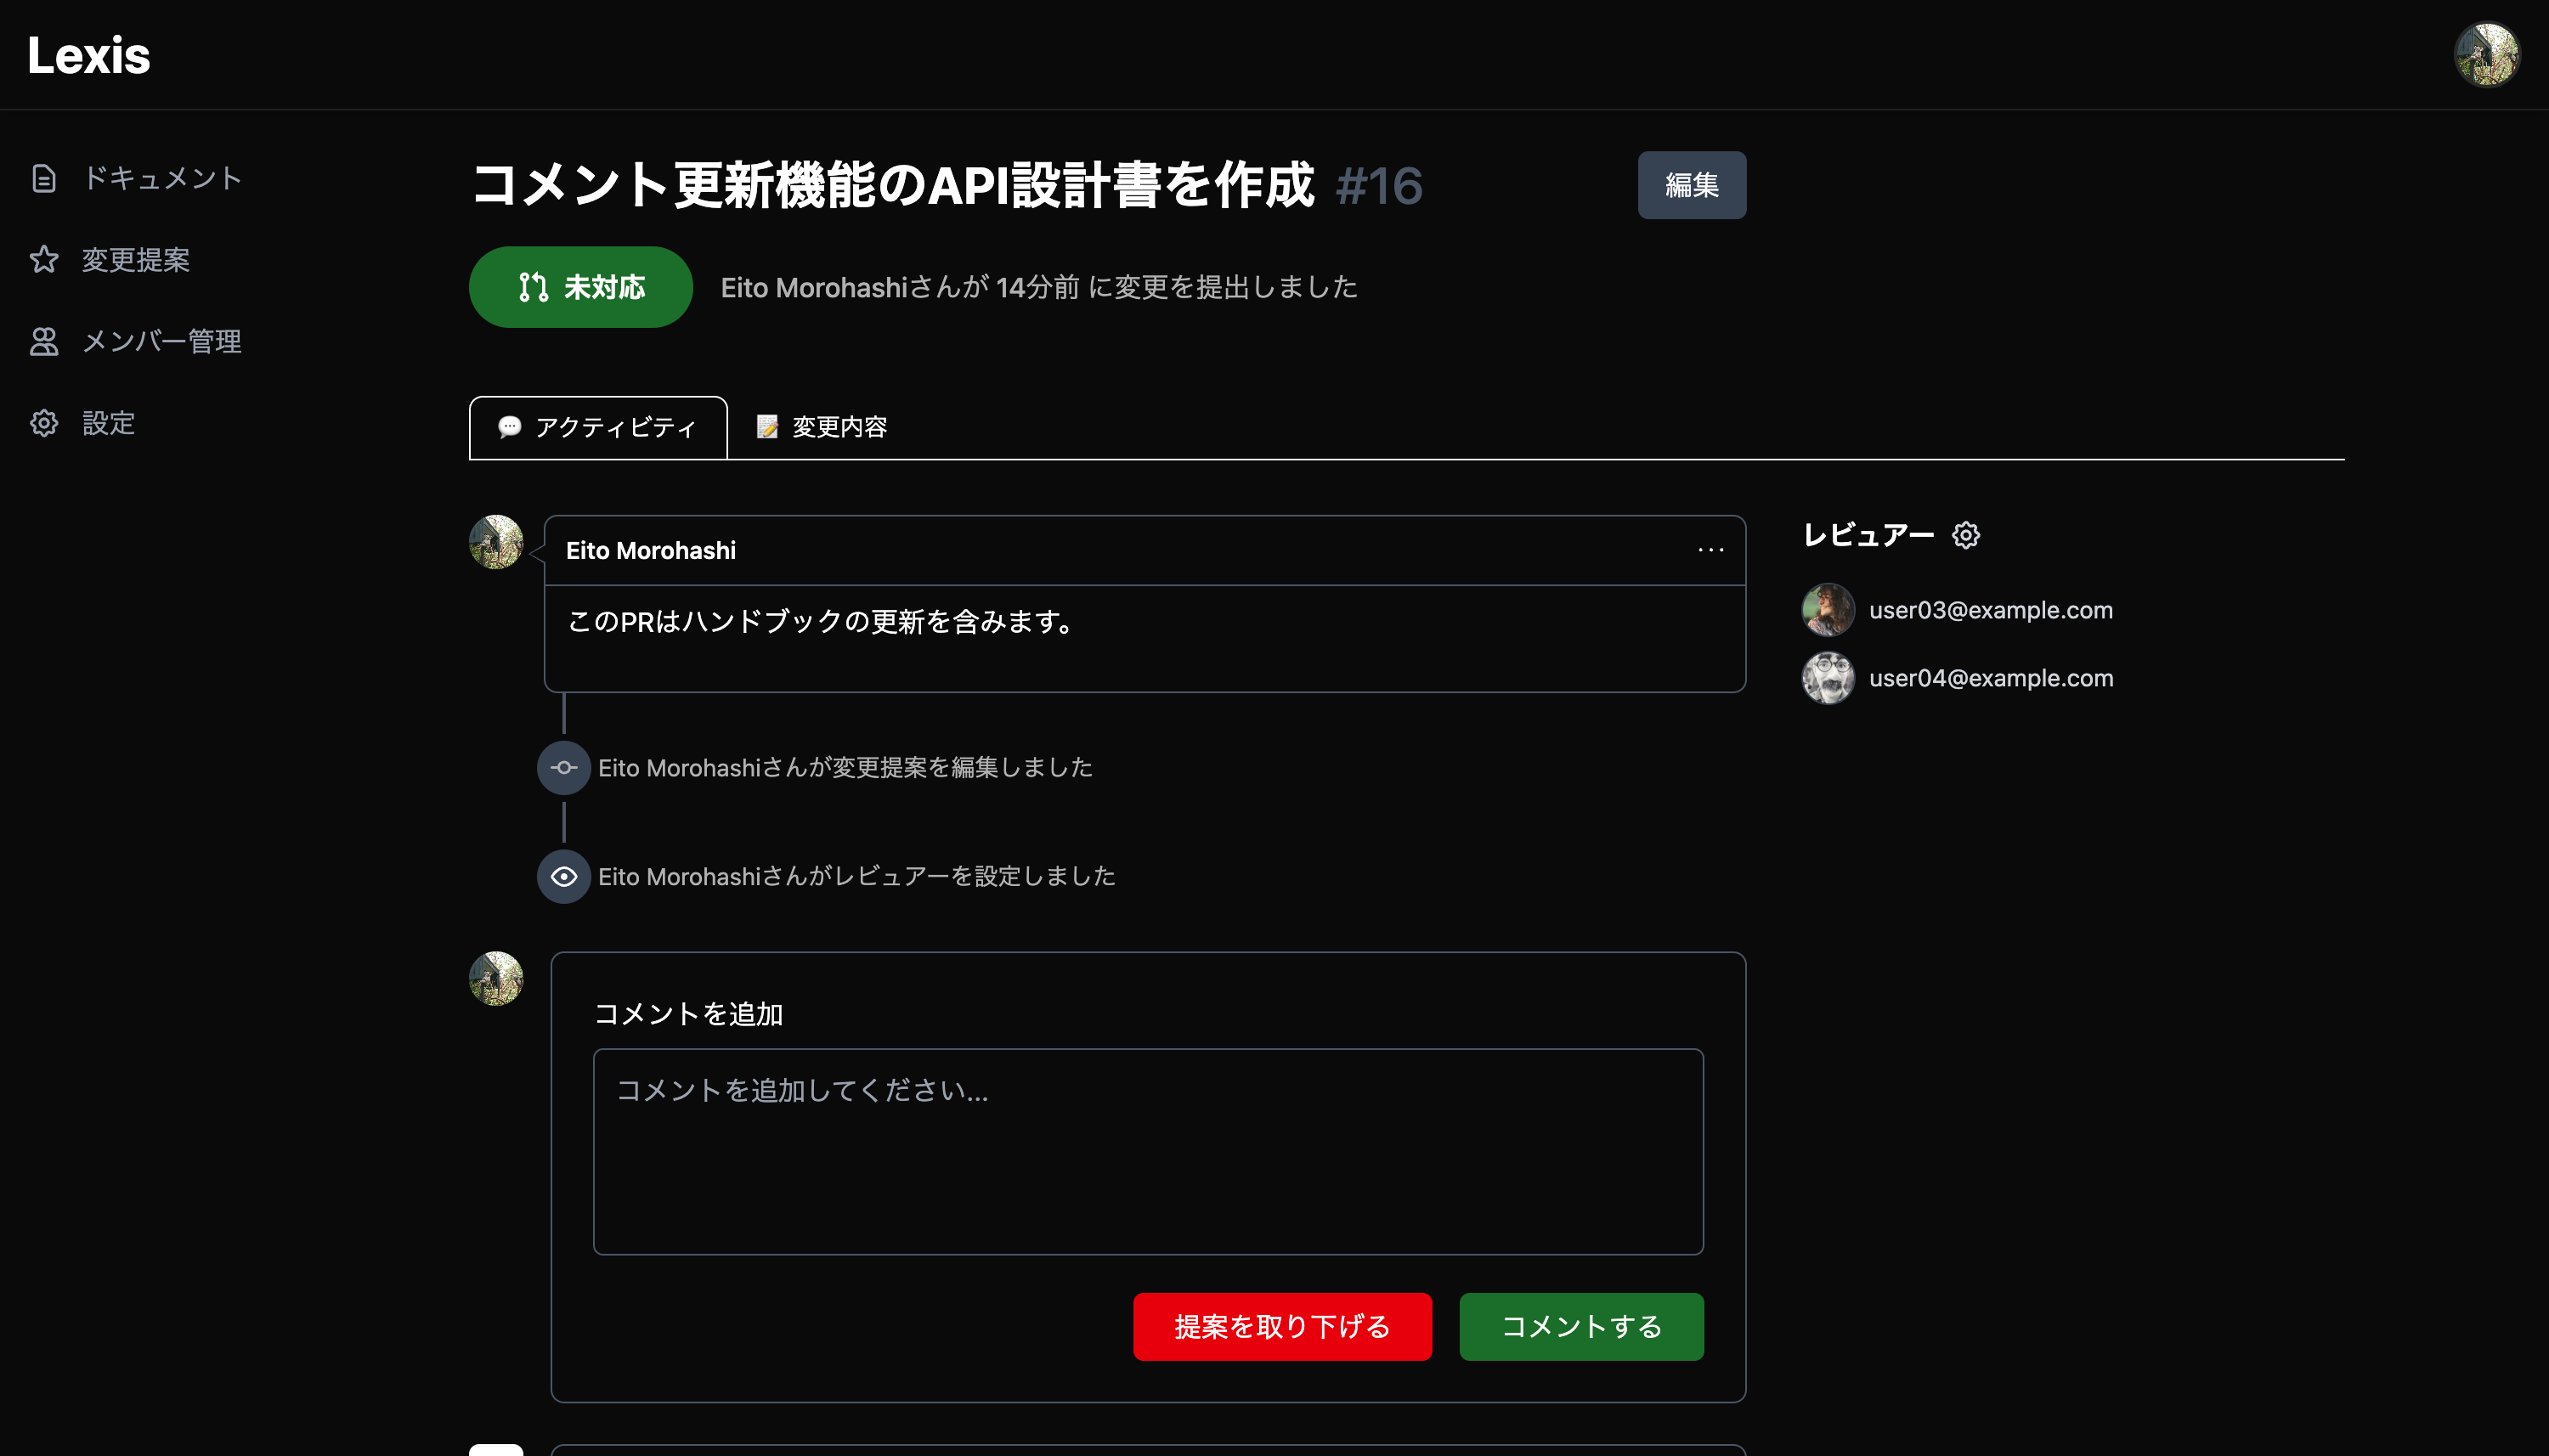Click the 未対応 pull request status badge
The width and height of the screenshot is (2549, 1456).
point(580,287)
